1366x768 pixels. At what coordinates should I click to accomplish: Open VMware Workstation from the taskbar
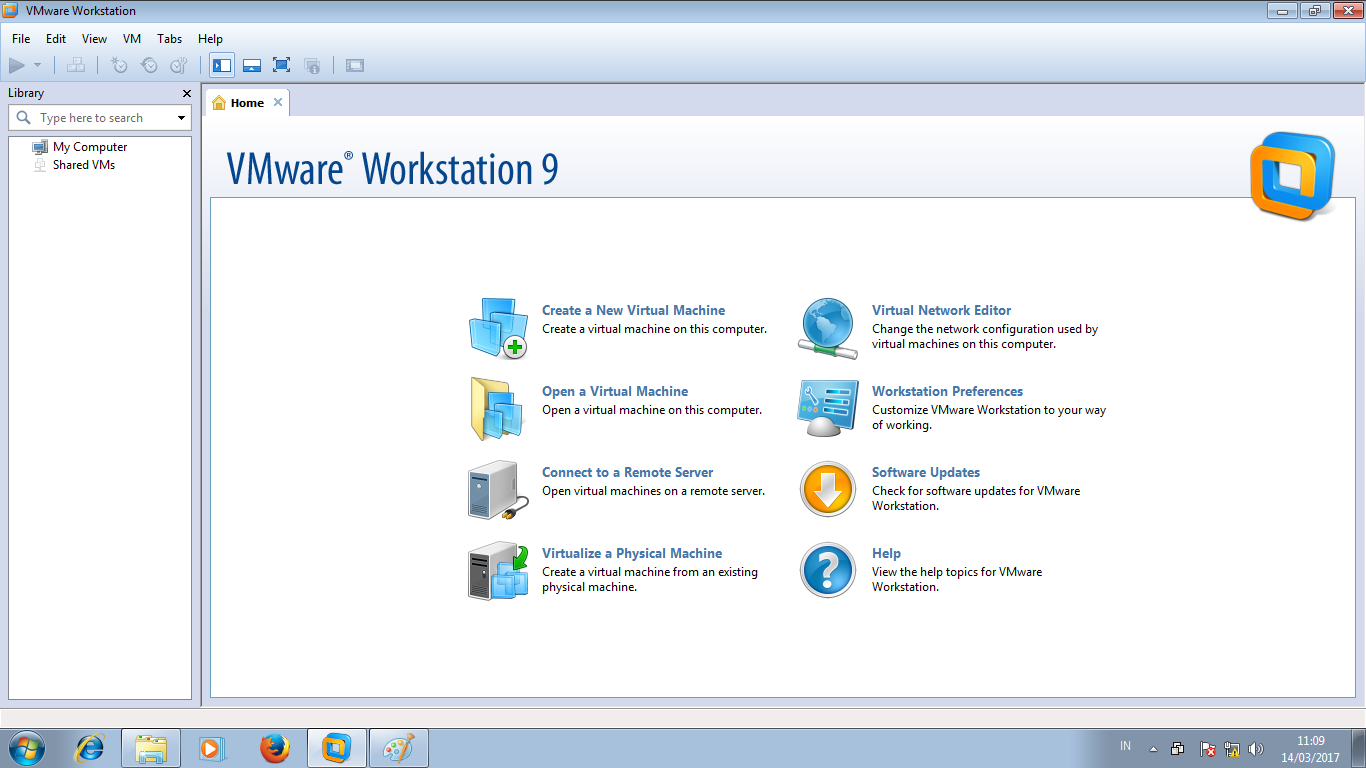point(336,747)
